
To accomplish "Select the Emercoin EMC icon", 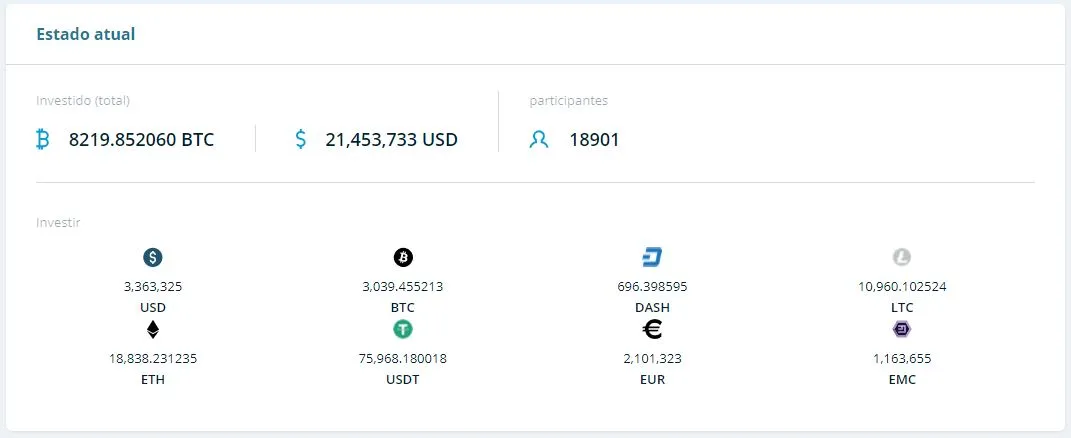I will click(x=902, y=329).
